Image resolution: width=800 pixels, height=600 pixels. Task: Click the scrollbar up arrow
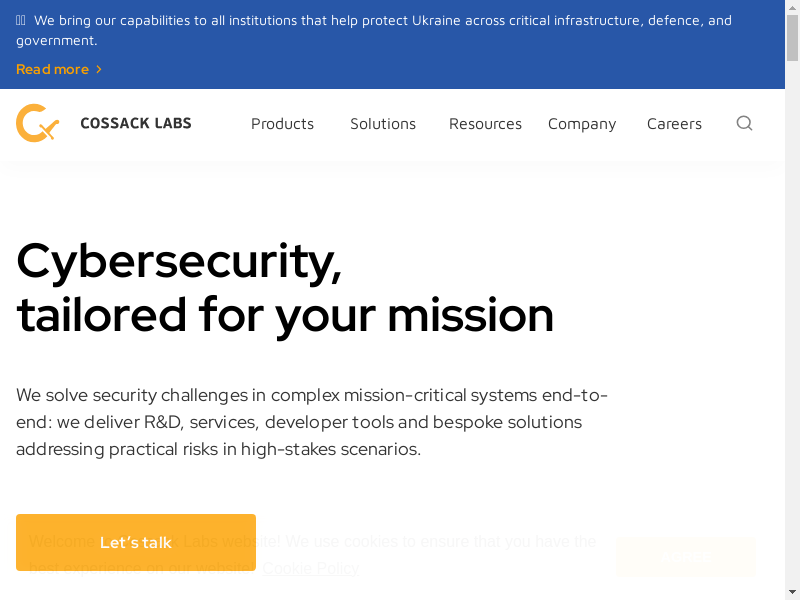(x=793, y=7)
